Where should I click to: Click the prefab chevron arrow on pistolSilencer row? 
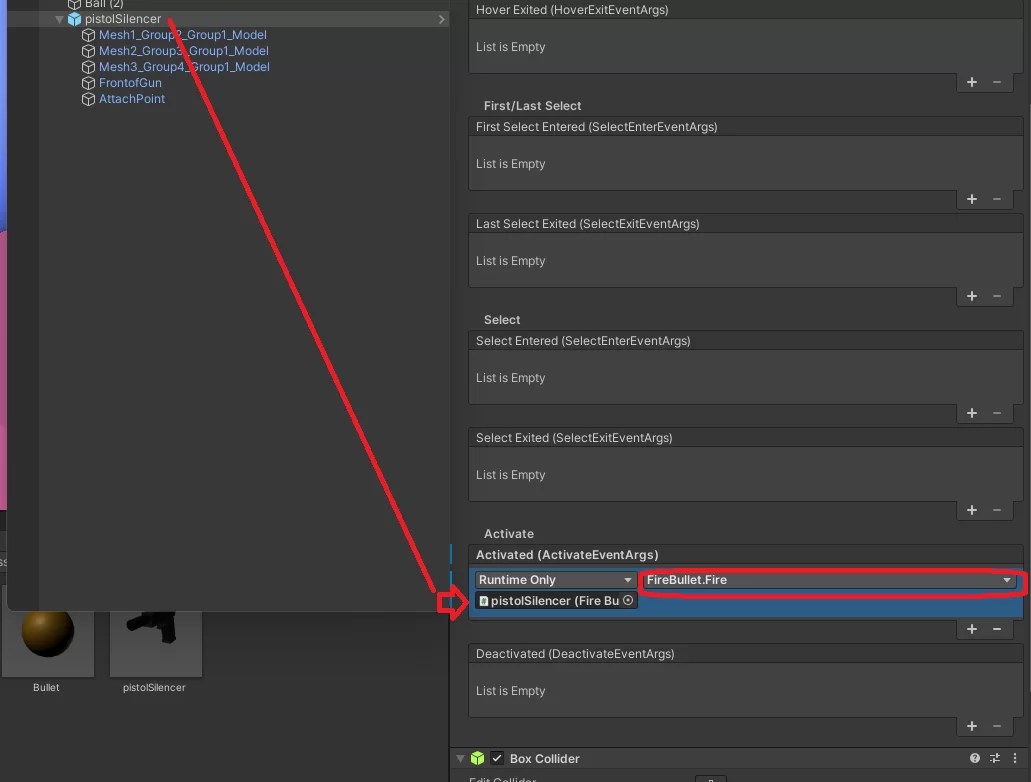pyautogui.click(x=440, y=18)
